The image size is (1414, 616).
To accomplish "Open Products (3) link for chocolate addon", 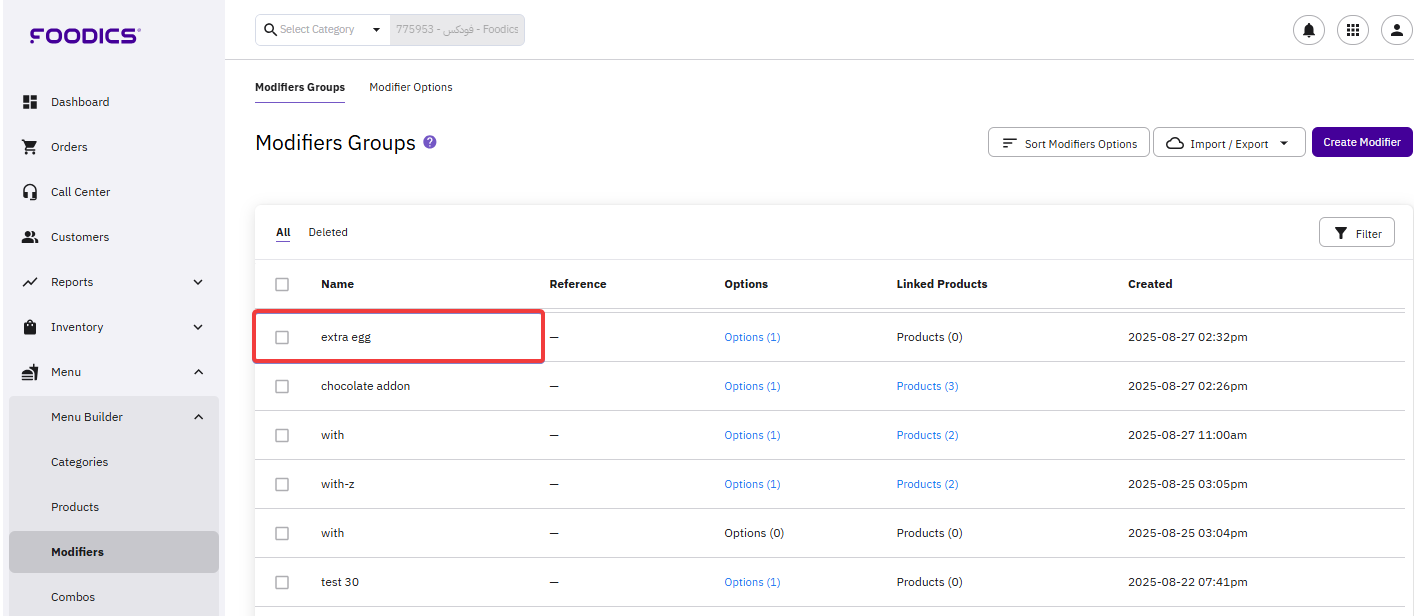I will [927, 386].
